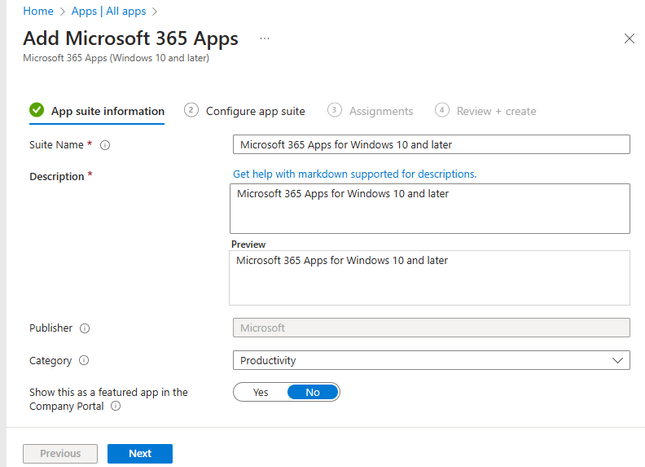Click the Publisher info icon
This screenshot has width=645, height=467.
click(x=84, y=328)
